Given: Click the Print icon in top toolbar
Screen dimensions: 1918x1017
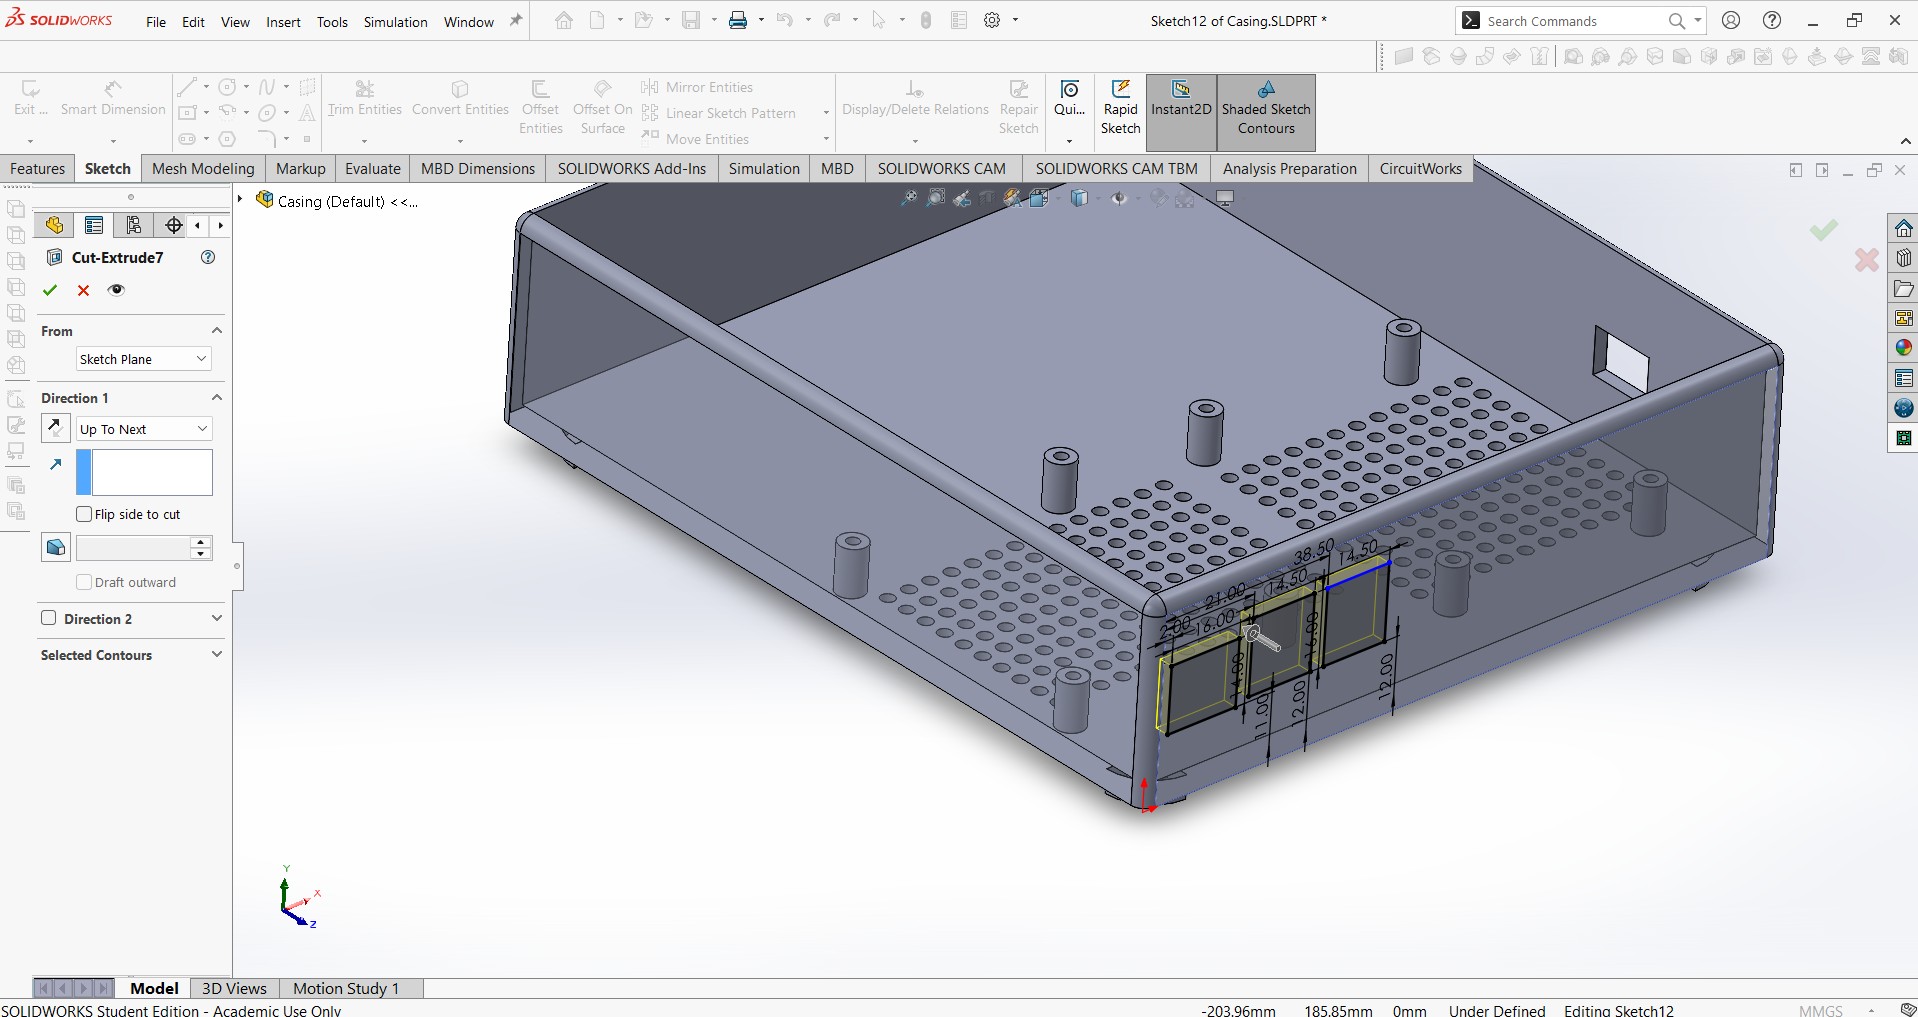Looking at the screenshot, I should tap(738, 20).
